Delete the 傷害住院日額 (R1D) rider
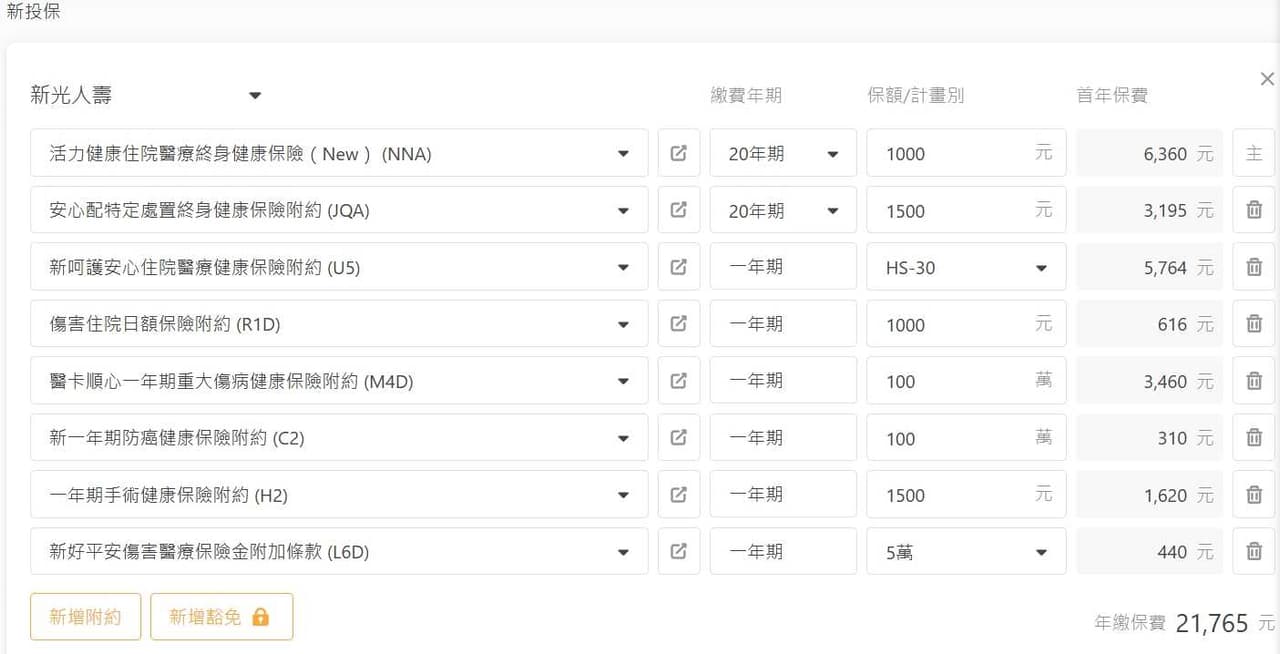 pos(1253,324)
